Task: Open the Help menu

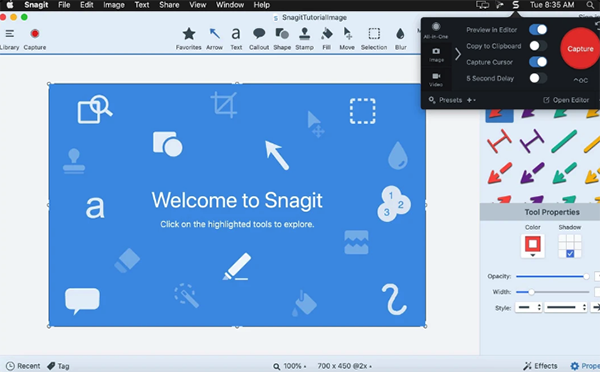Action: click(x=262, y=5)
